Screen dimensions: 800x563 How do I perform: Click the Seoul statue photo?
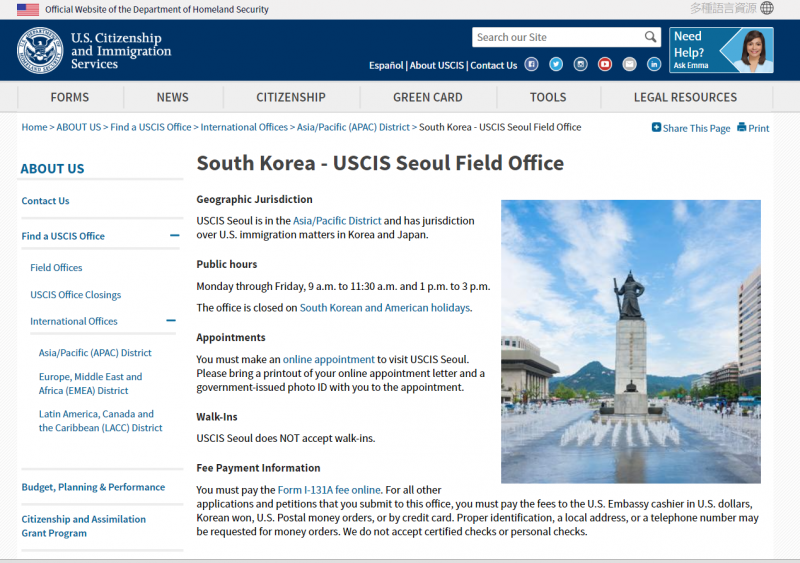[631, 341]
